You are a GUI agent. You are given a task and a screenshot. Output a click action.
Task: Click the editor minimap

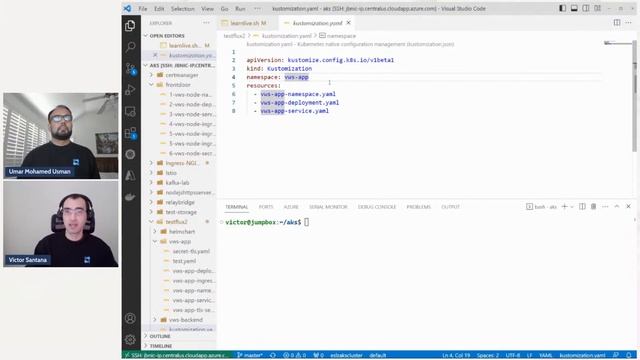(617, 43)
